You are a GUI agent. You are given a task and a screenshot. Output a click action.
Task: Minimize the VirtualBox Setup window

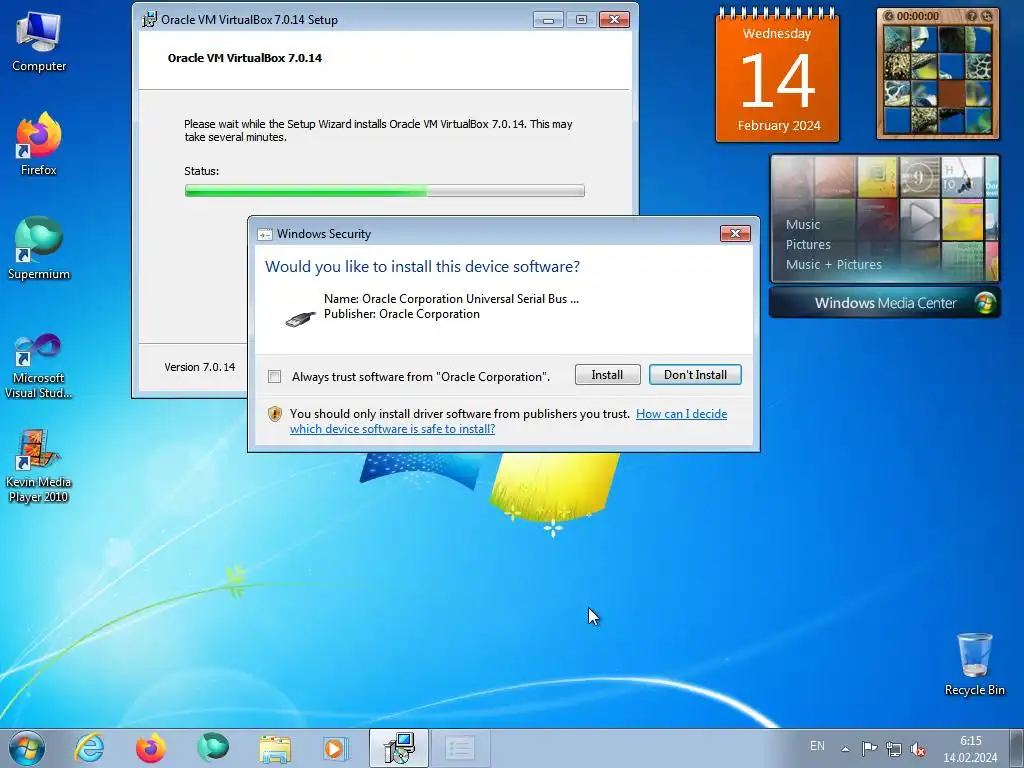point(548,20)
